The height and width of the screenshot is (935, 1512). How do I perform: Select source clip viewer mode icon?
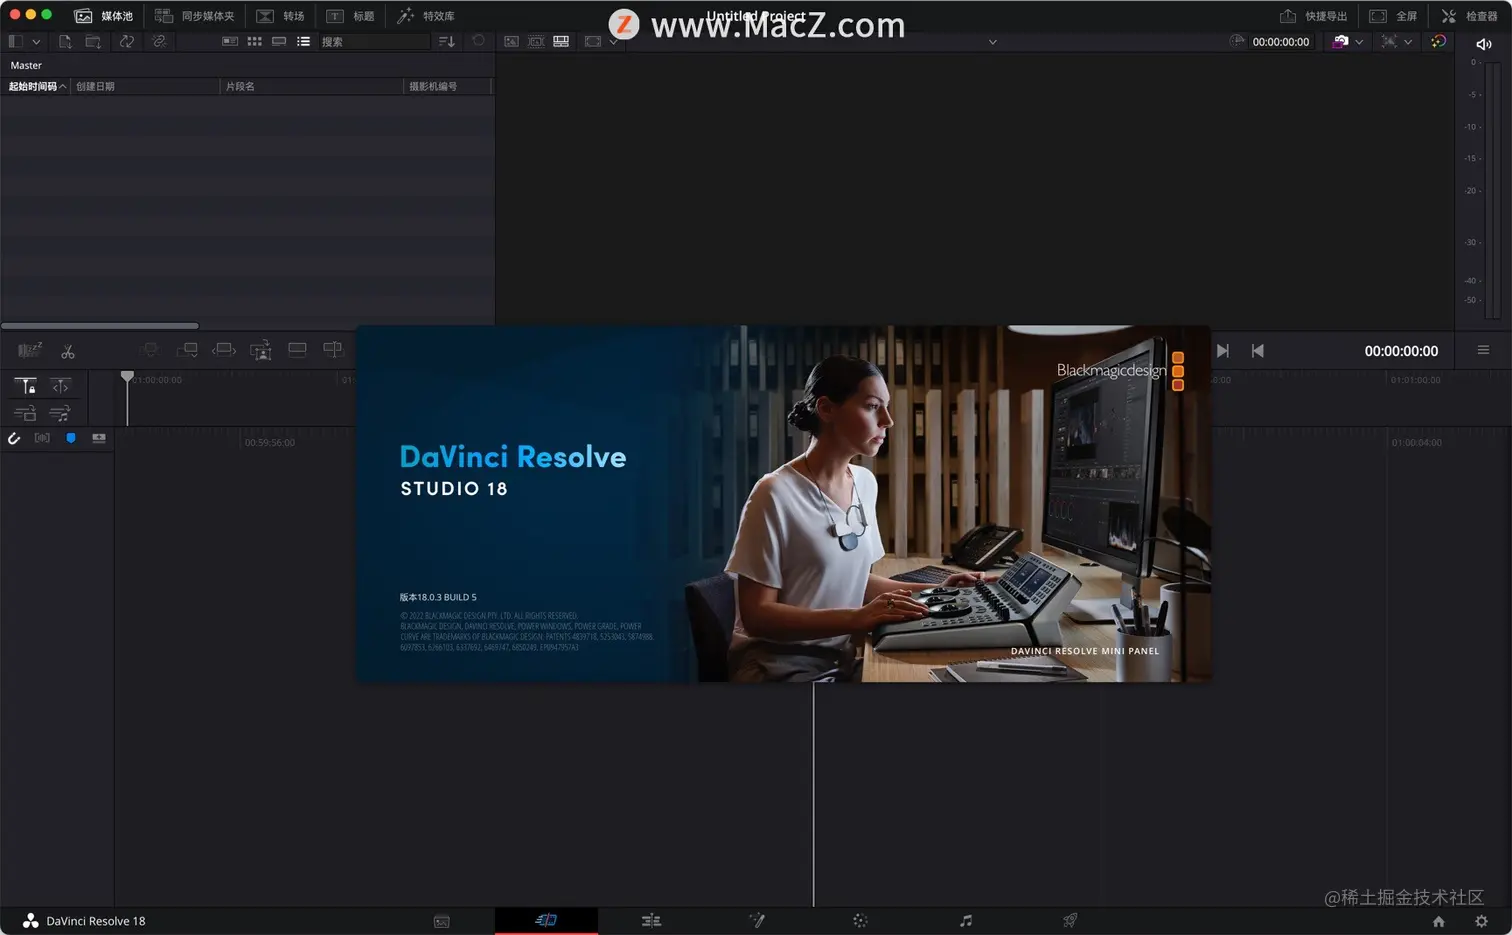pos(512,41)
